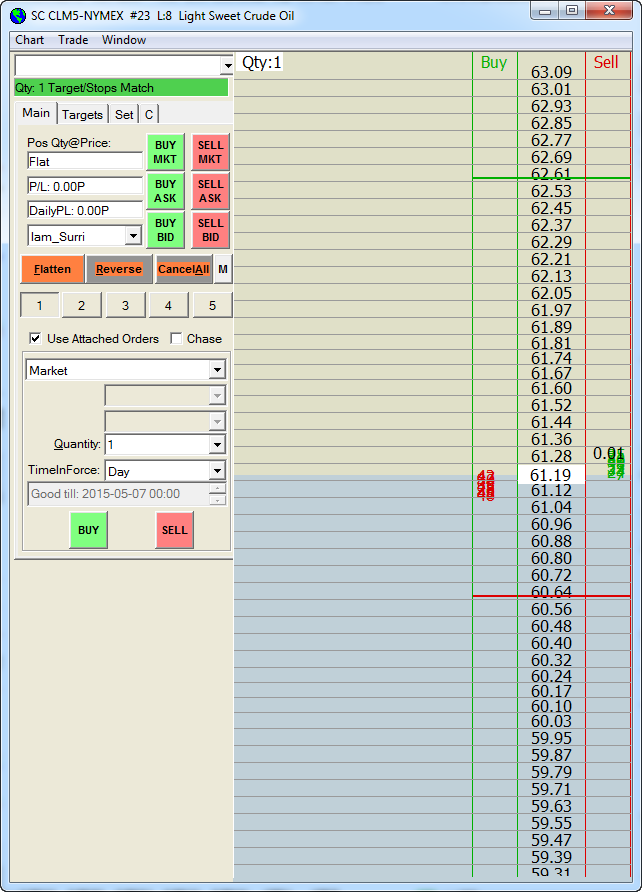This screenshot has height=892, width=642.
Task: Toggle the Use Attached Orders checkbox
Action: (x=35, y=338)
